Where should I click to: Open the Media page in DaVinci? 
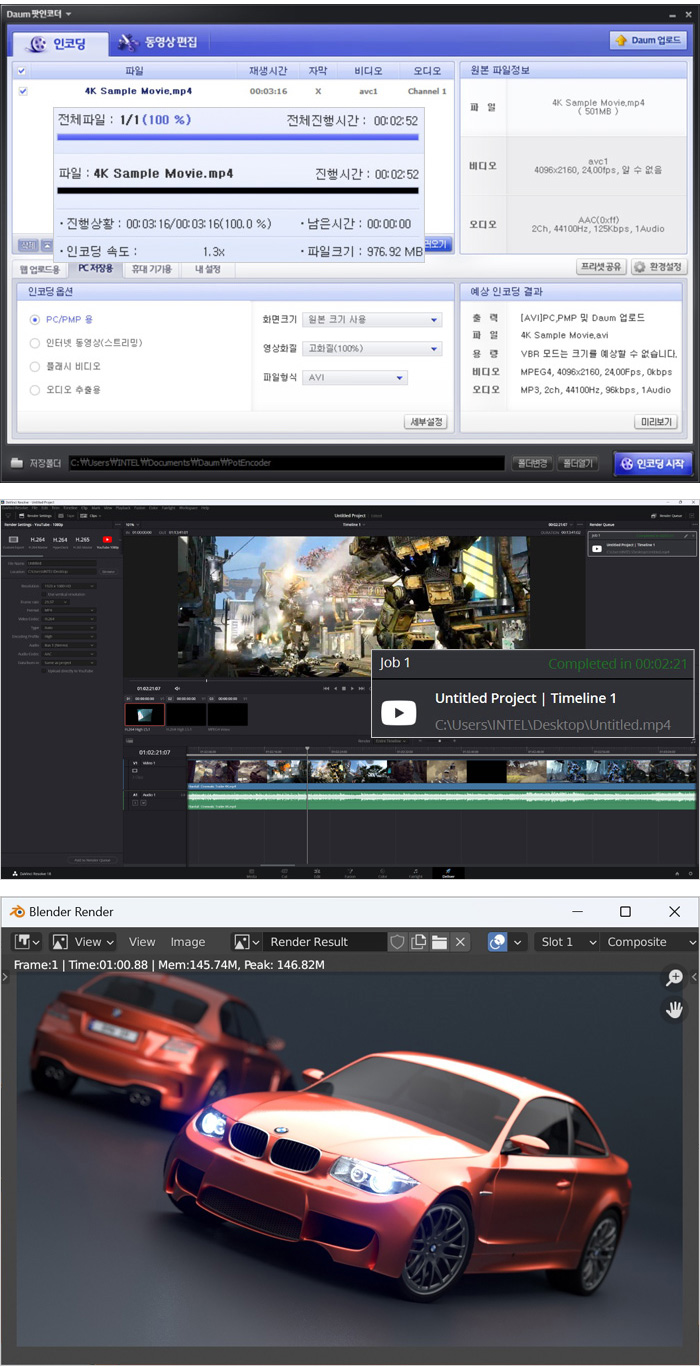[251, 873]
